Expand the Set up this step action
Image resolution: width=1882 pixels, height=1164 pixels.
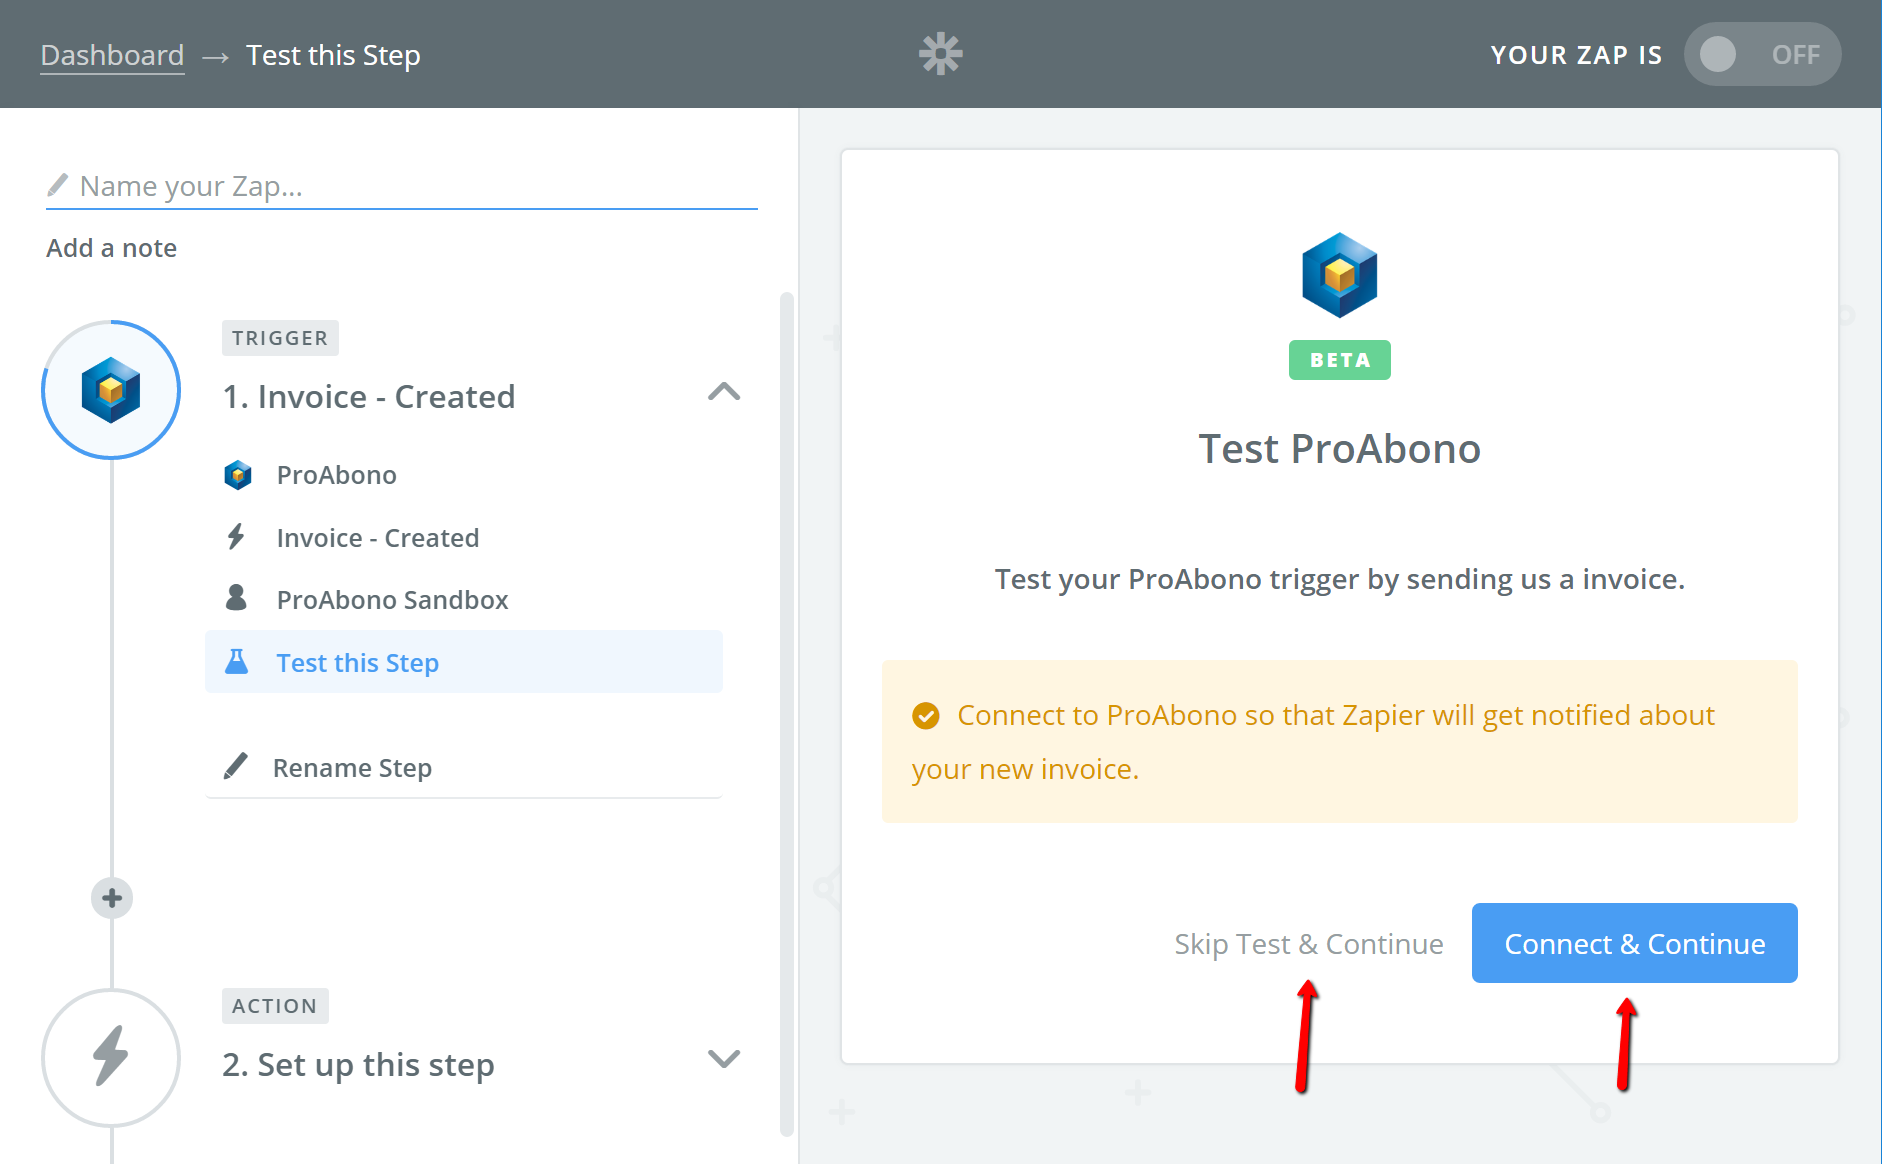click(x=724, y=1058)
